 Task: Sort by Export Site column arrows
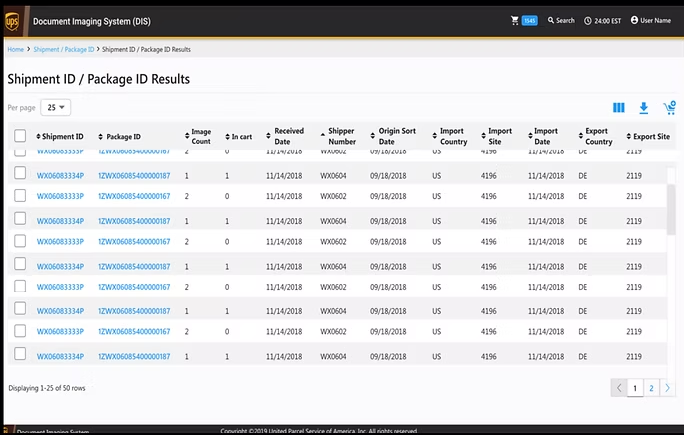pyautogui.click(x=629, y=137)
